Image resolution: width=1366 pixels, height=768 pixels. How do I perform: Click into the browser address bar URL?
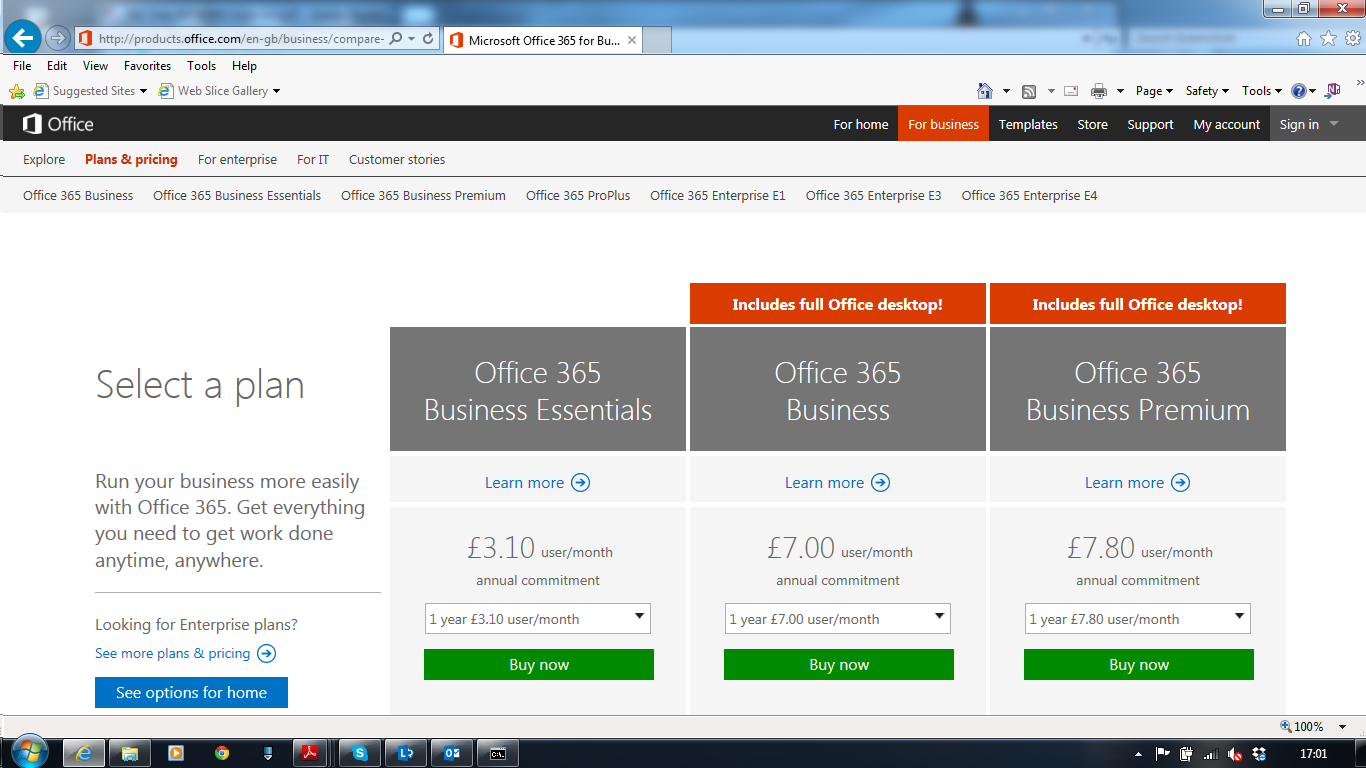[x=241, y=39]
